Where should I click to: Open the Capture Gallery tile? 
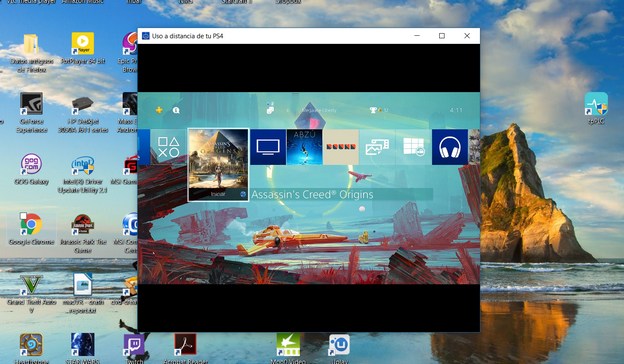(377, 147)
